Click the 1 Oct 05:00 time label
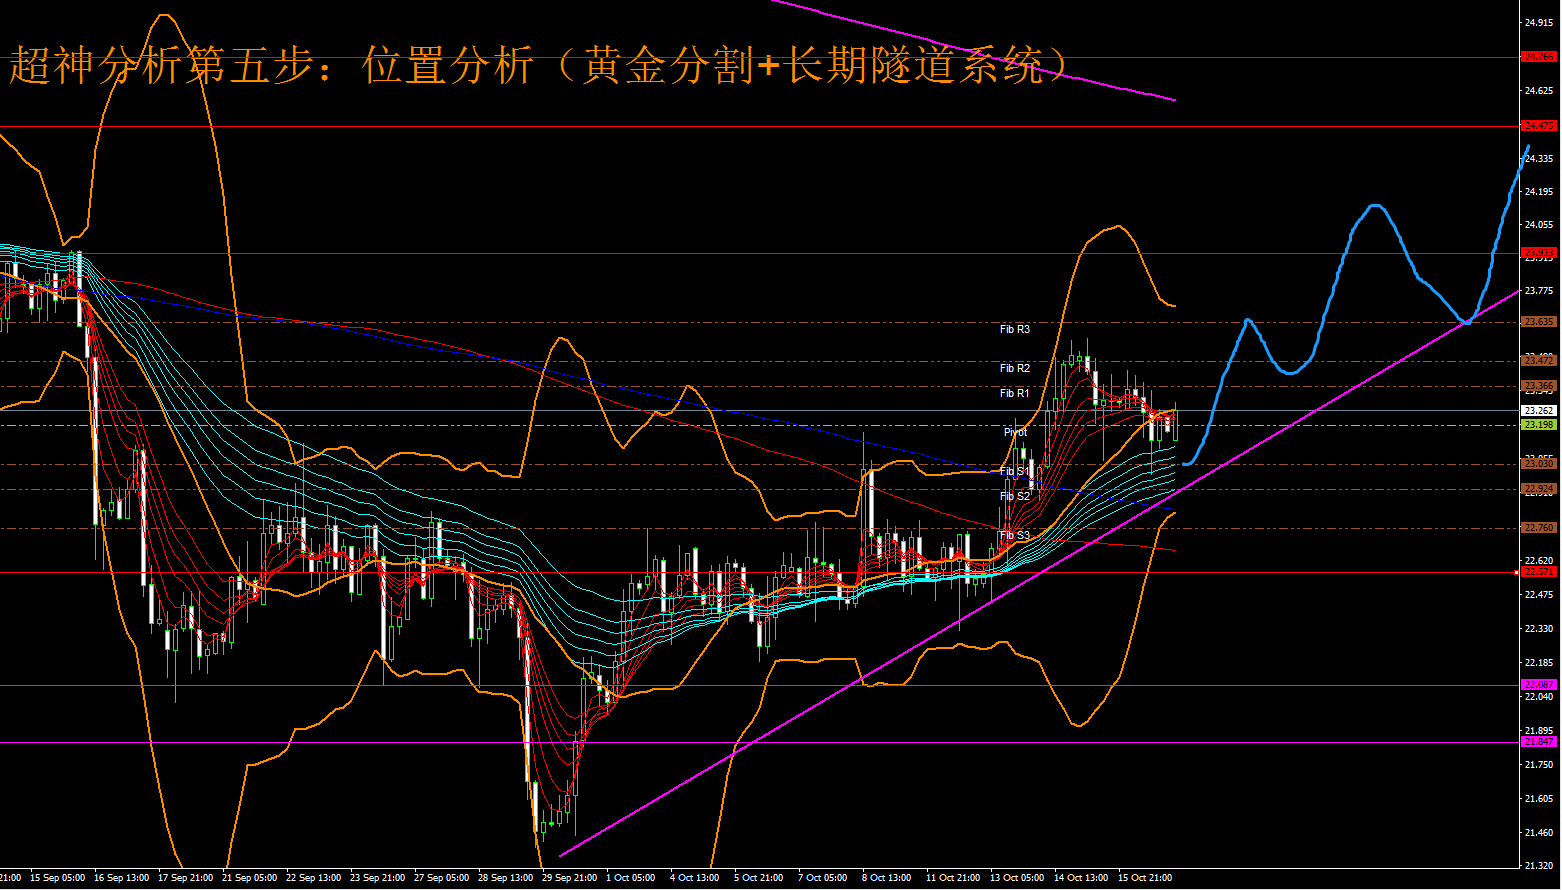This screenshot has height=890, width=1562. coord(630,878)
